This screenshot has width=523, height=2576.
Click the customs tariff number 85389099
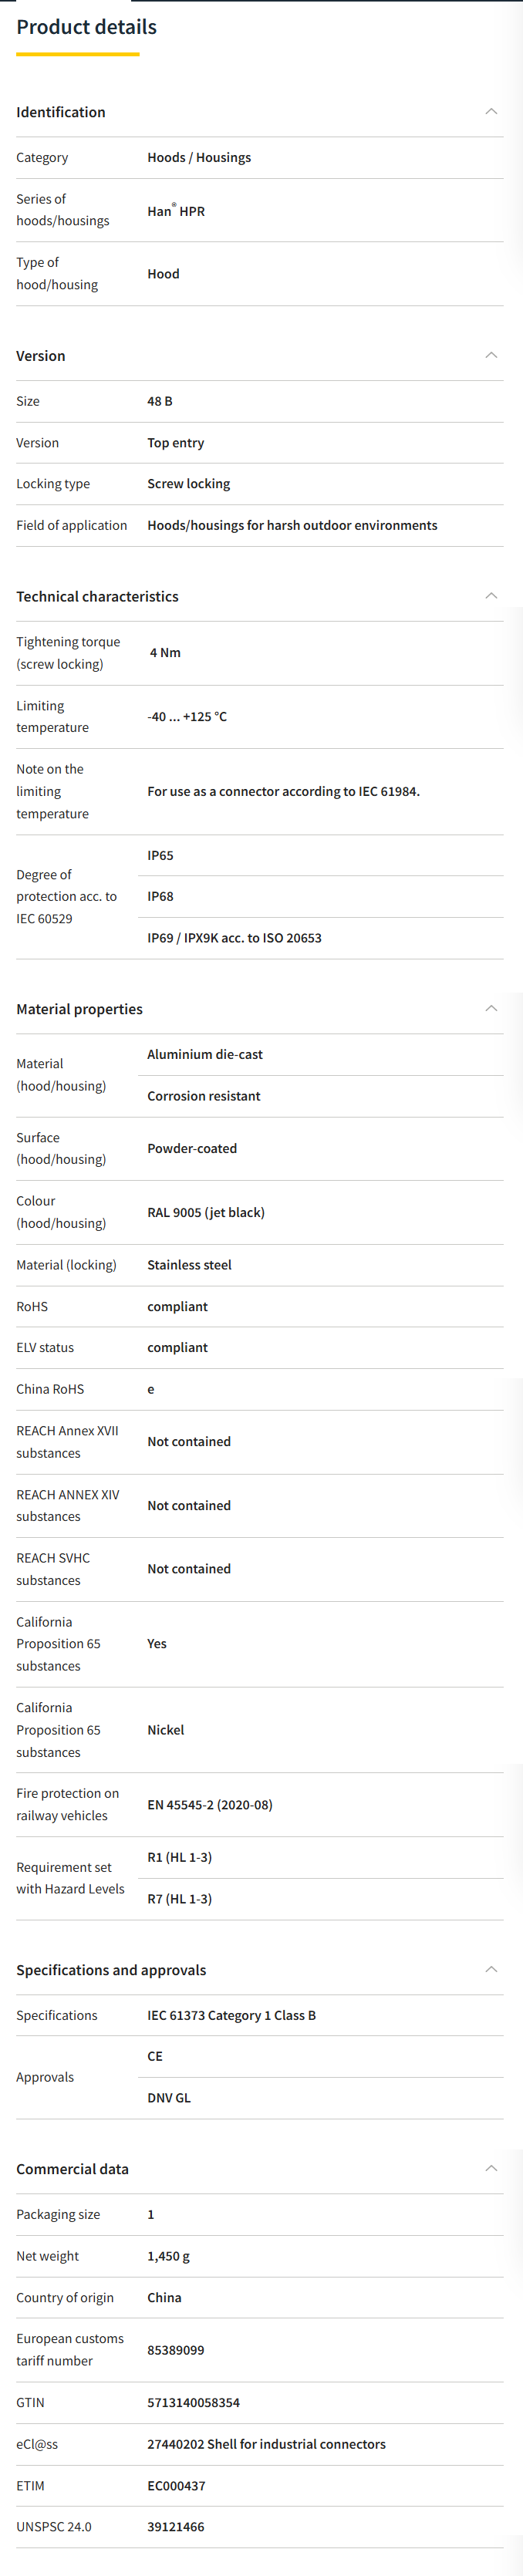175,2350
